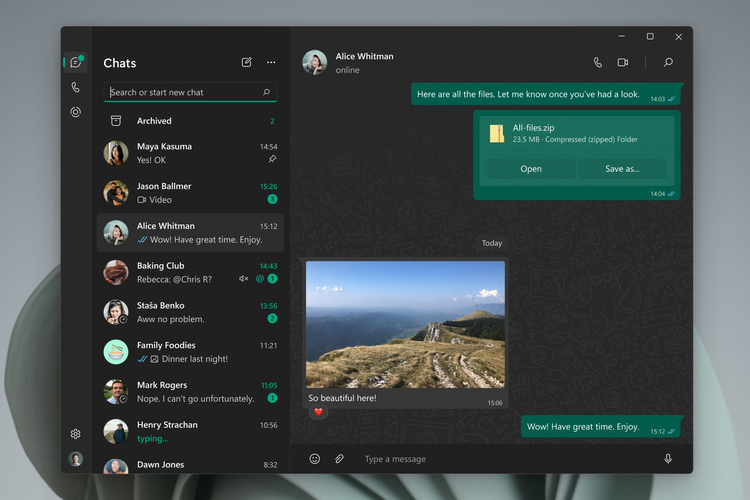Click the Open button for All-files.zip

point(531,169)
